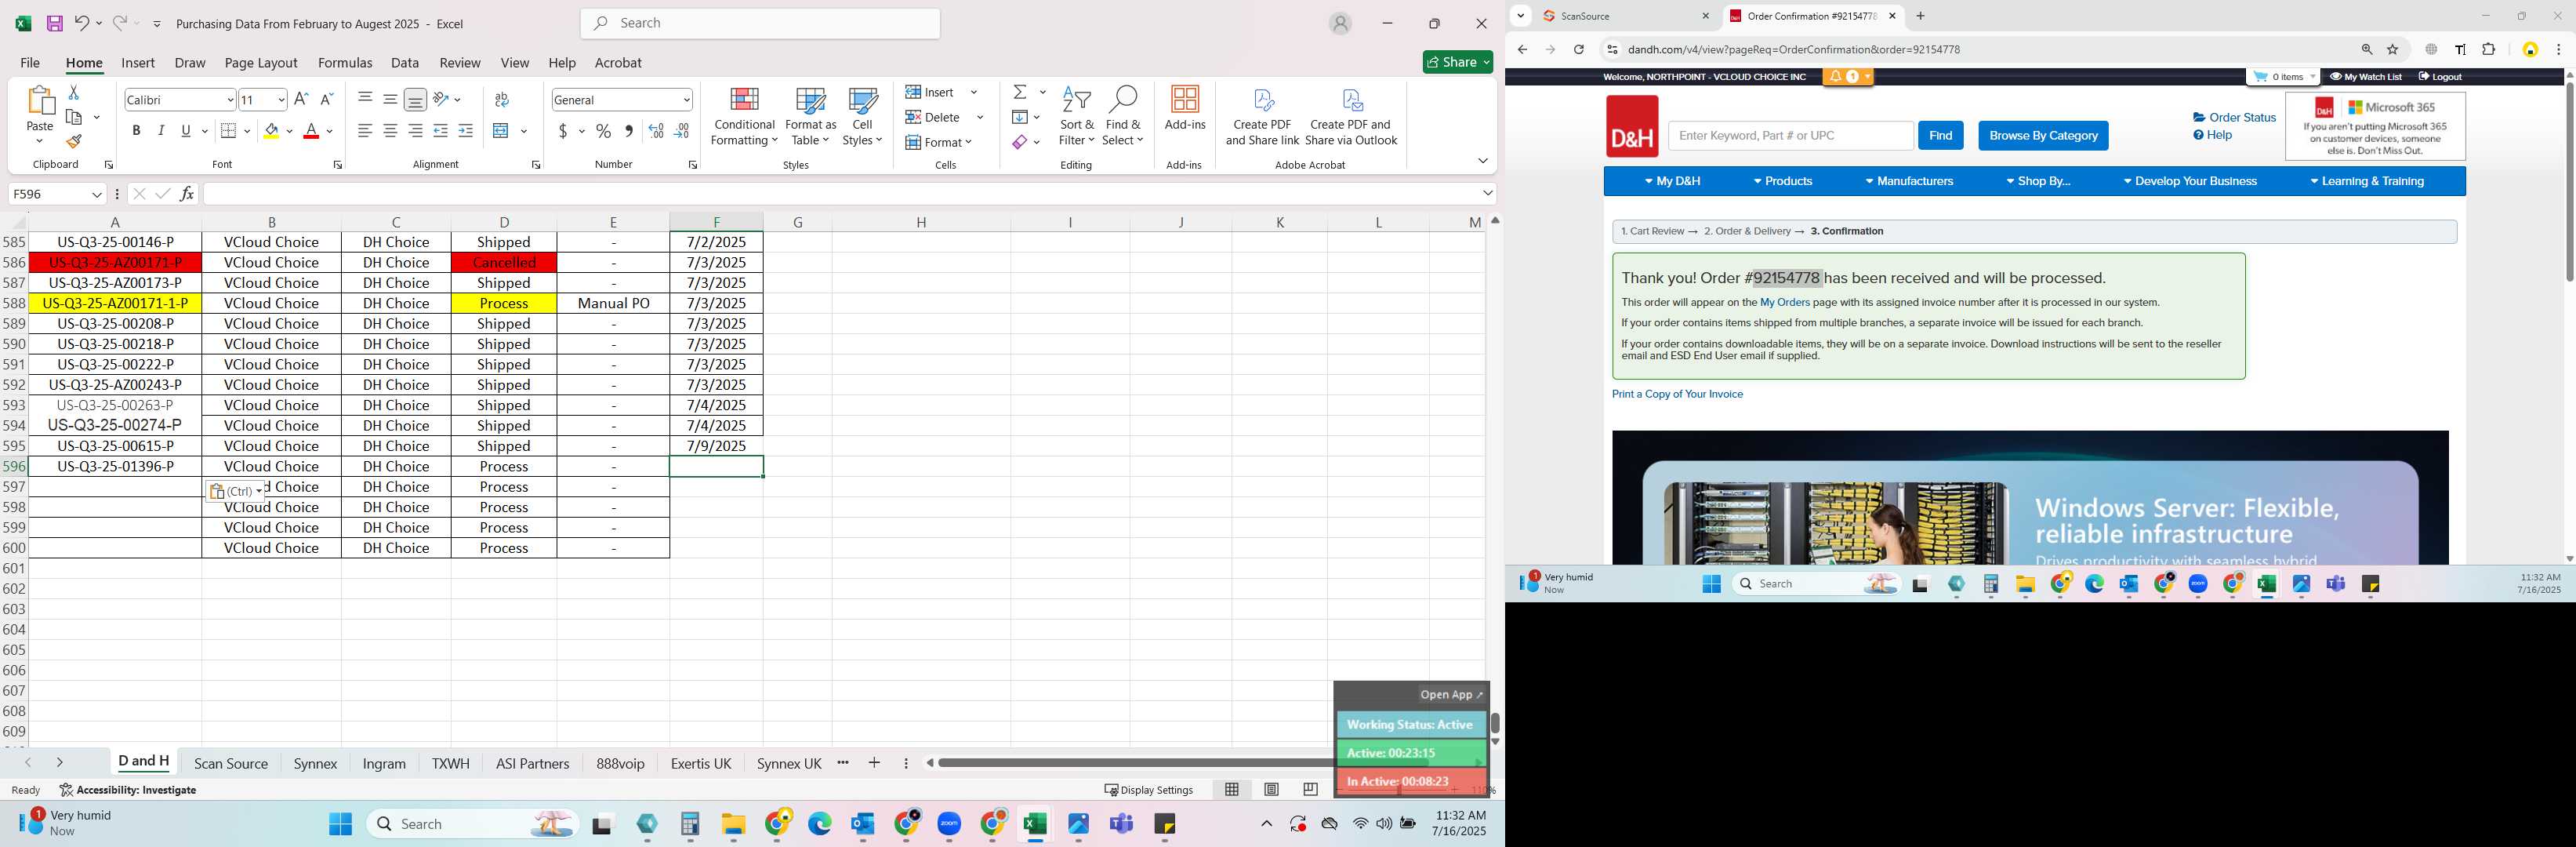Open the Paste options arrow
The image size is (2576, 847).
pos(40,141)
